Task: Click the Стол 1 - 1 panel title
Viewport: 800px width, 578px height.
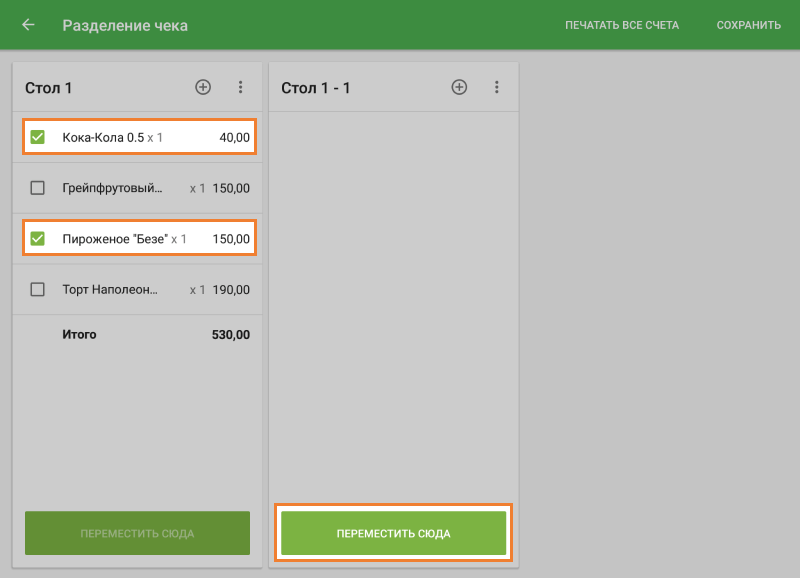Action: point(316,88)
